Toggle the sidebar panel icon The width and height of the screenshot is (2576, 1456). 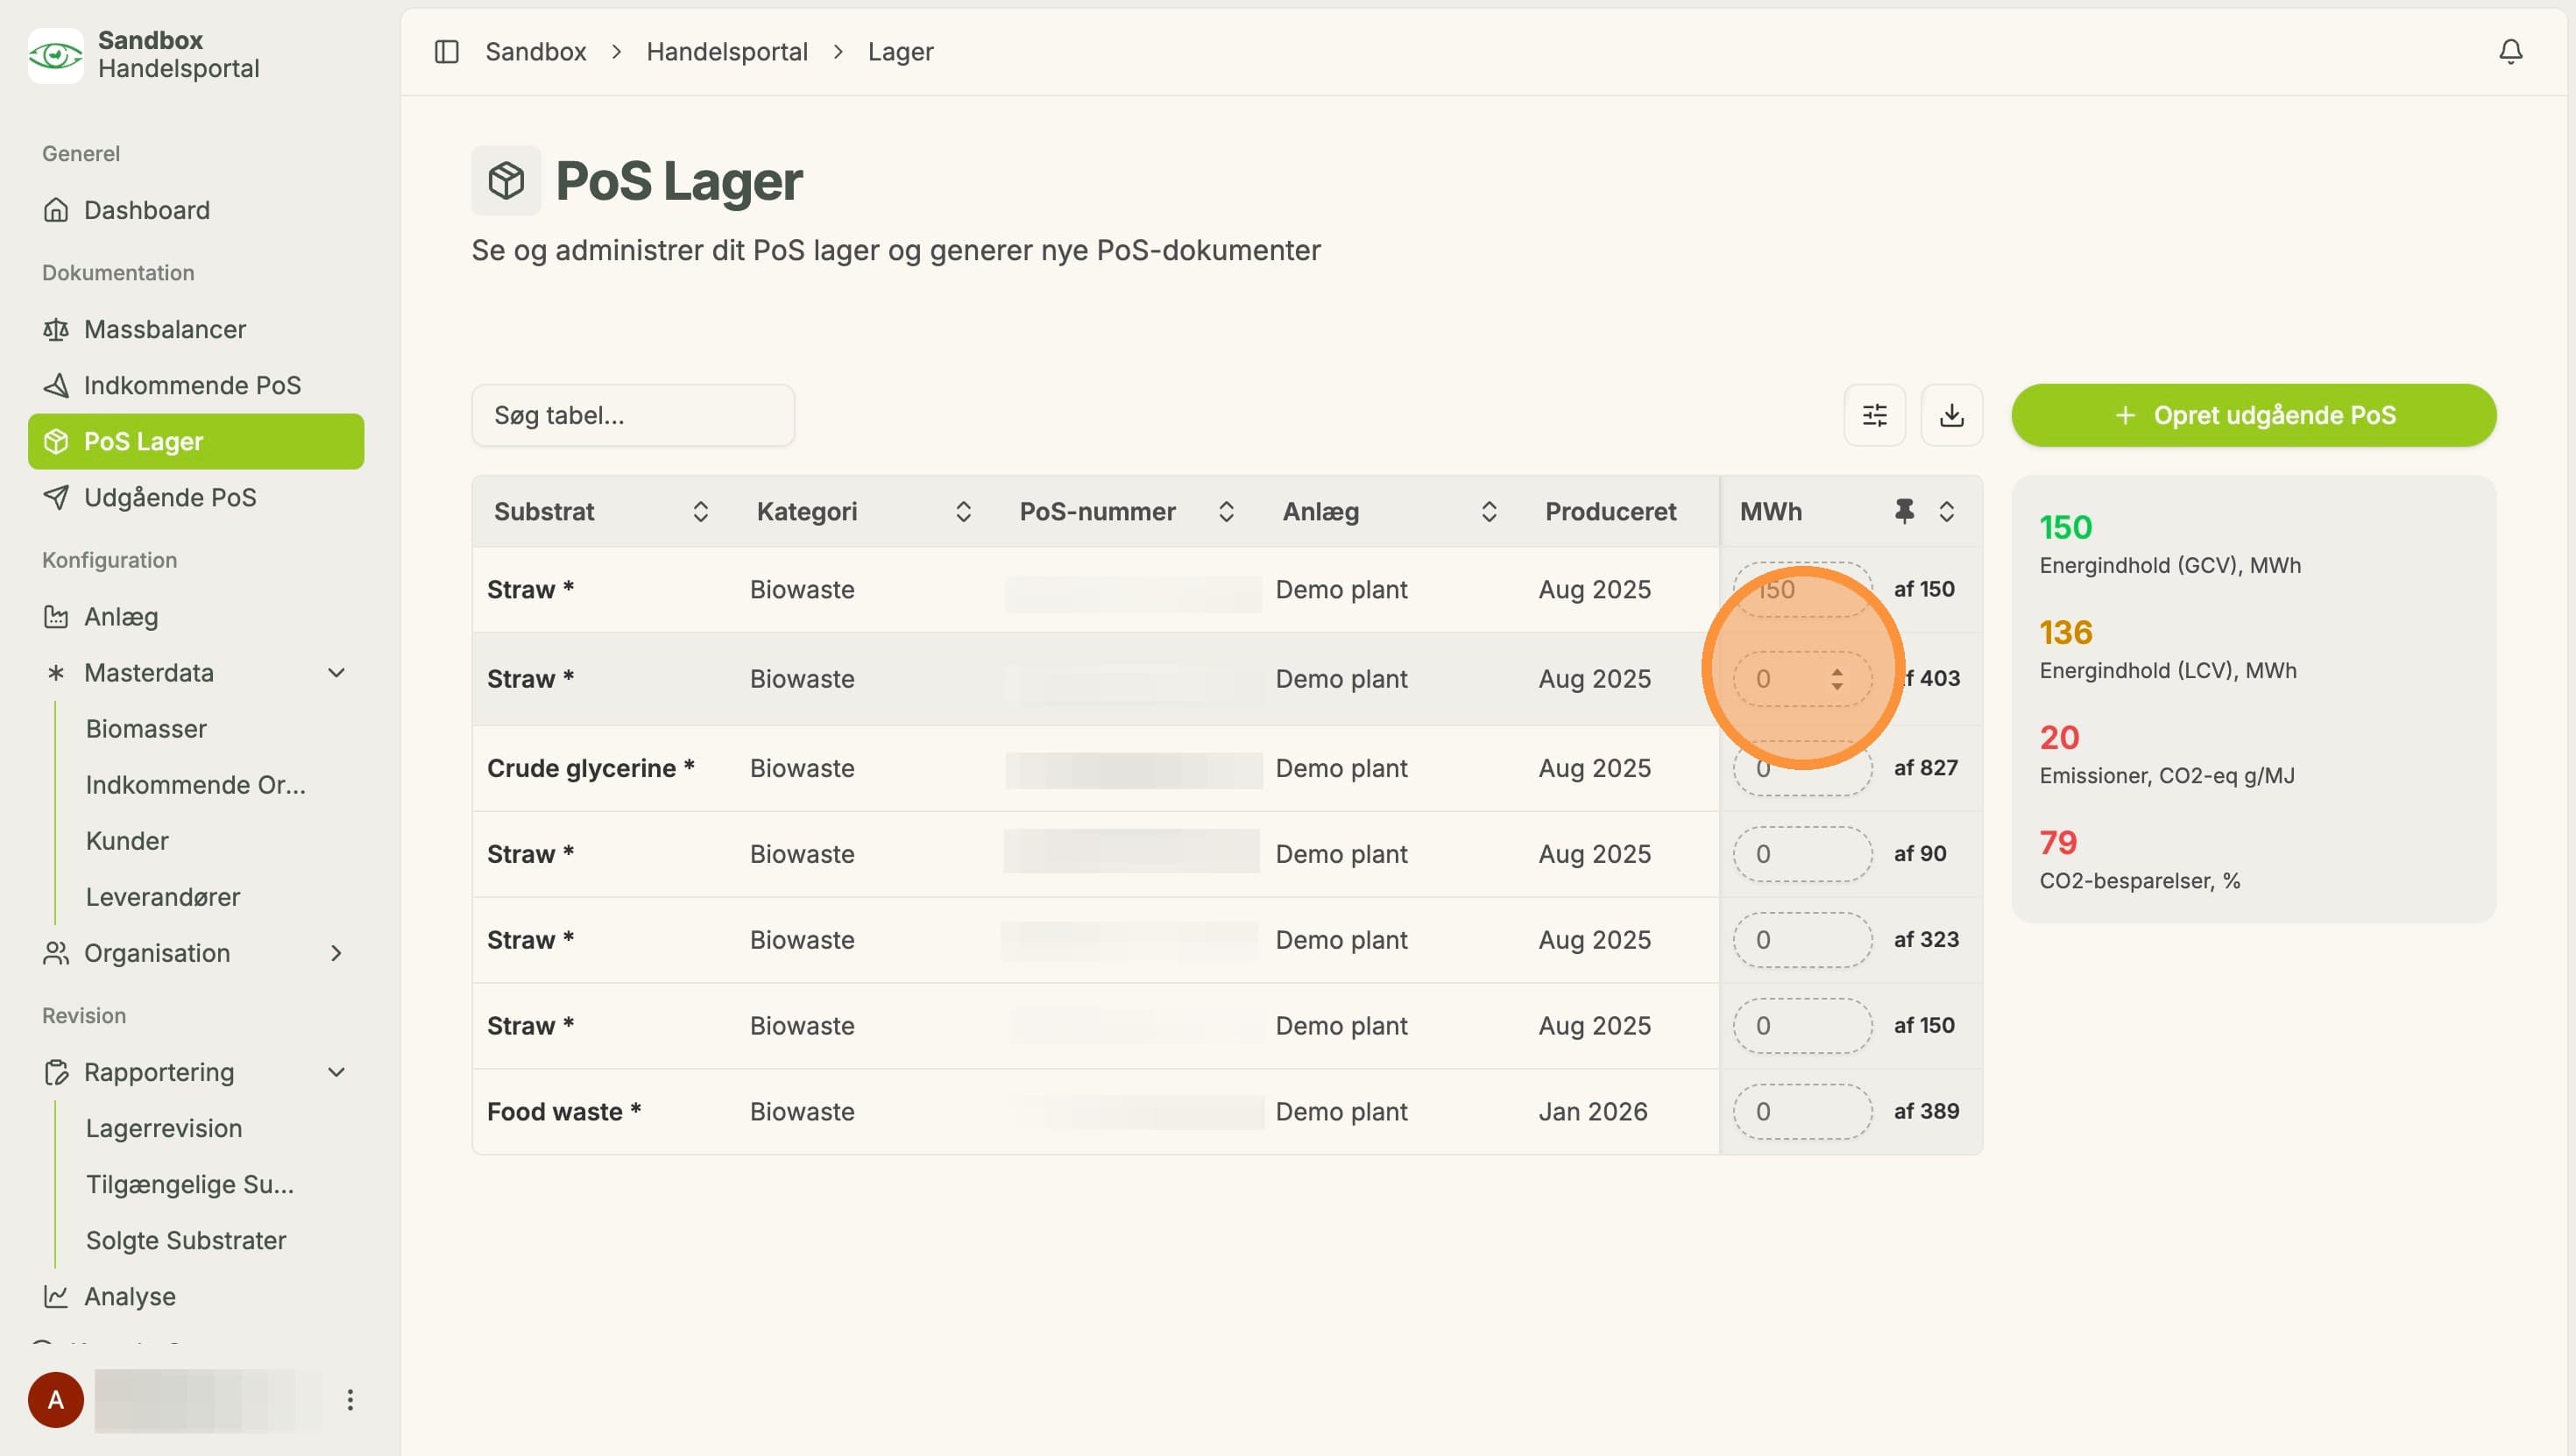pos(446,52)
